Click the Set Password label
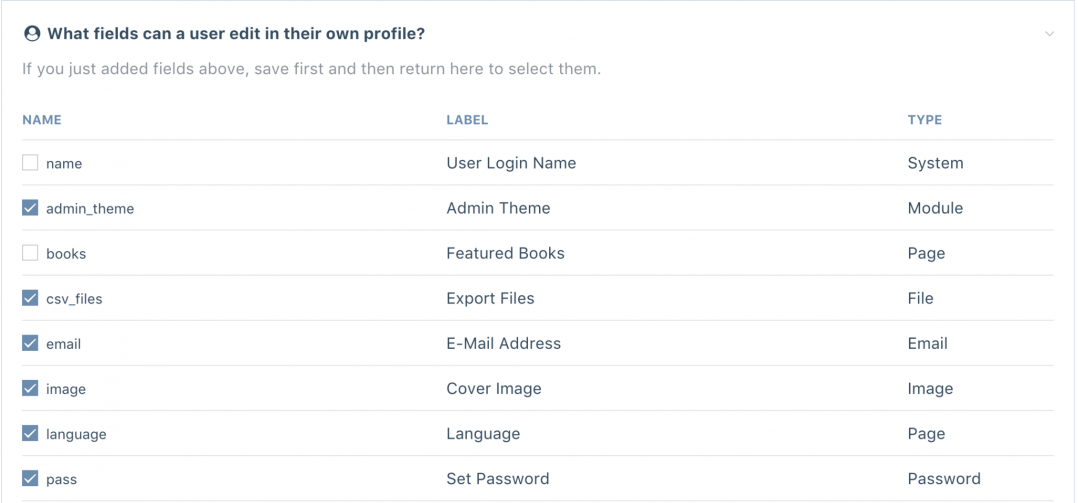Screen dimensions: 1078x503 tap(498, 478)
